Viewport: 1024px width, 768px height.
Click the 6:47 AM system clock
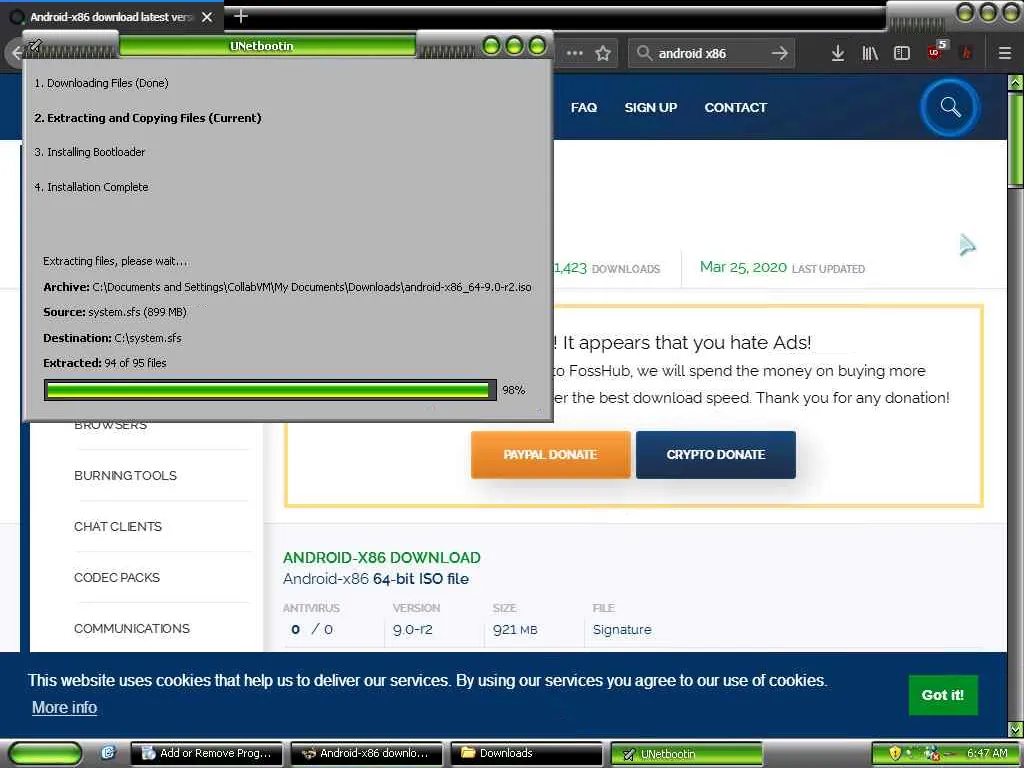[x=987, y=753]
